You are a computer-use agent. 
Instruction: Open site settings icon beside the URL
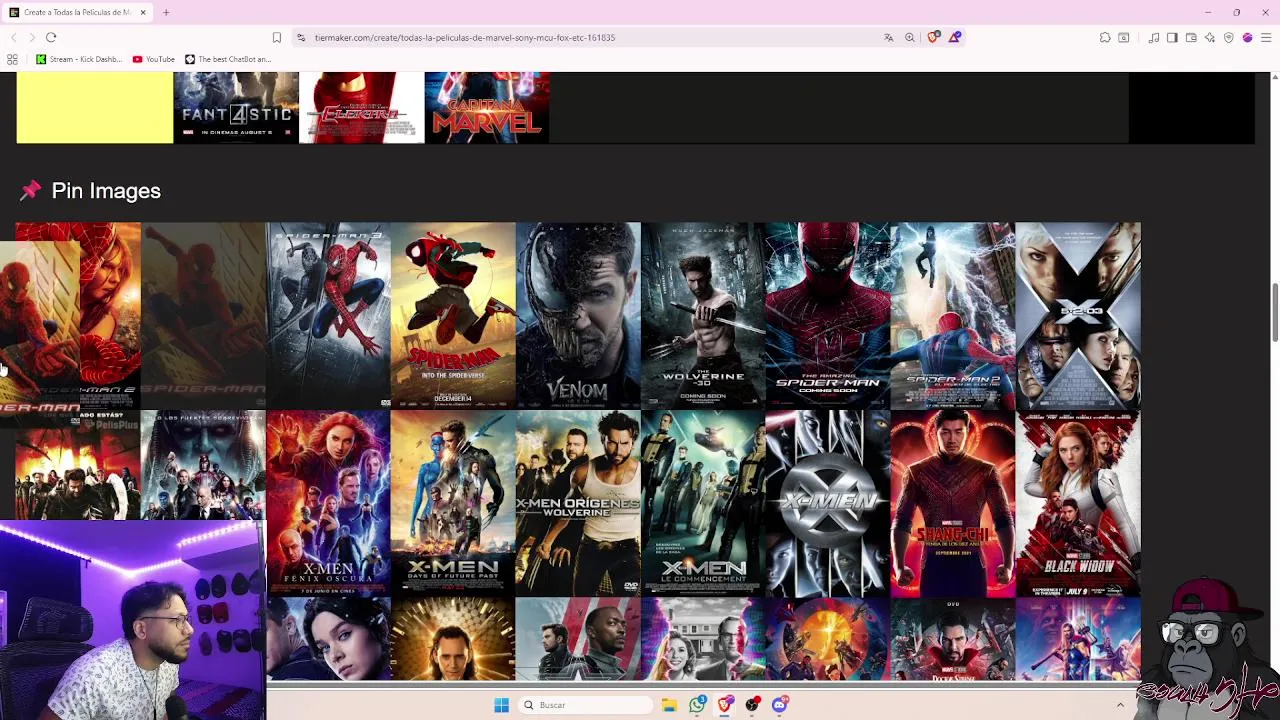pos(301,37)
